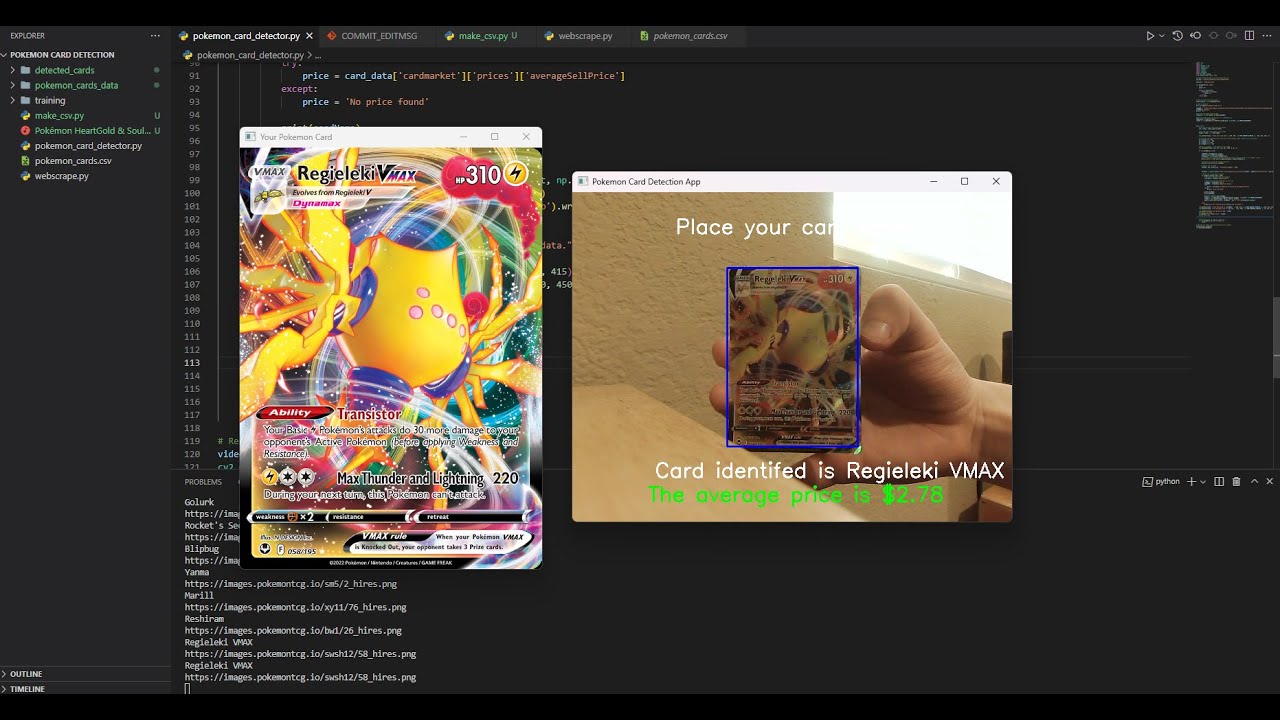The image size is (1280, 720).
Task: Click the 'No price found' string on line 93
Action: coord(388,102)
